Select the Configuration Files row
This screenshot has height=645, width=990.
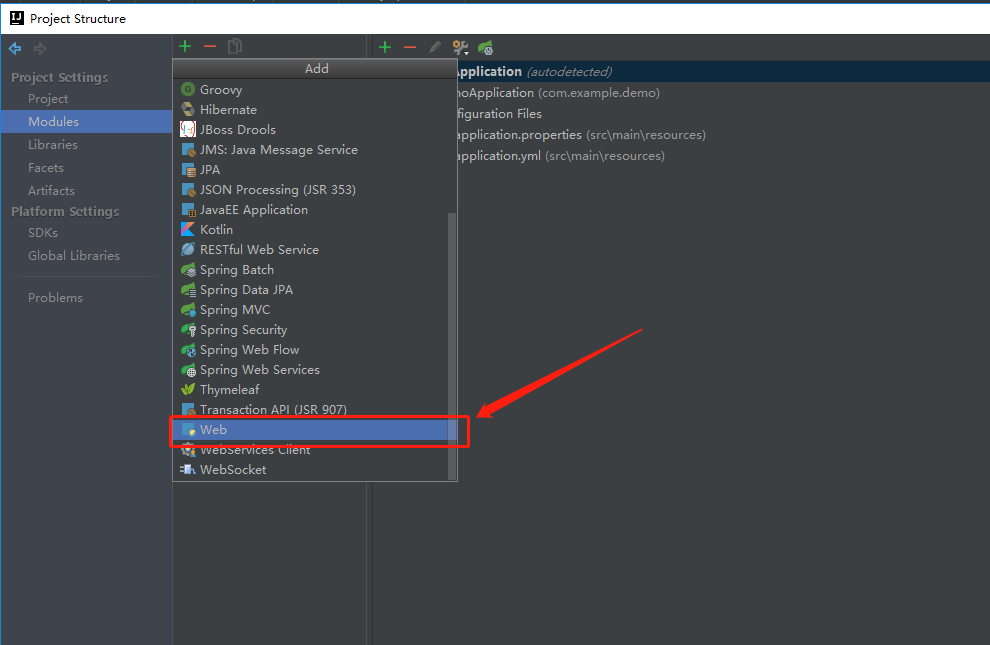(724, 114)
